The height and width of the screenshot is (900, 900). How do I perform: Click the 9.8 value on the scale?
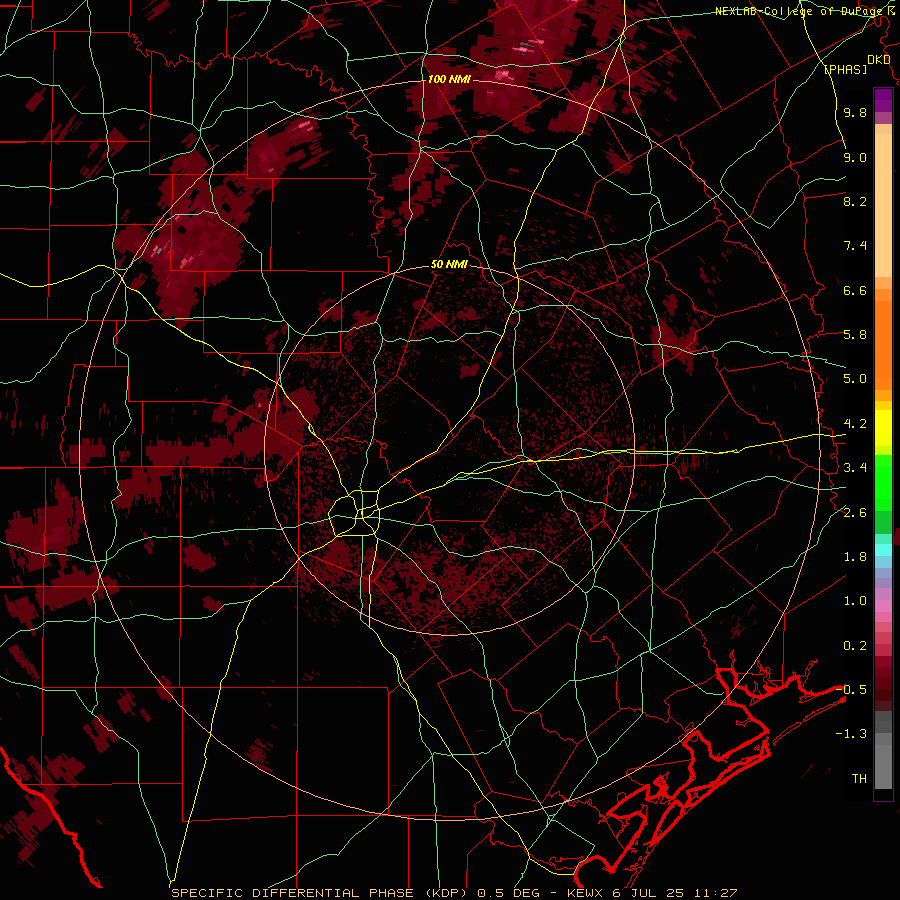tap(855, 113)
